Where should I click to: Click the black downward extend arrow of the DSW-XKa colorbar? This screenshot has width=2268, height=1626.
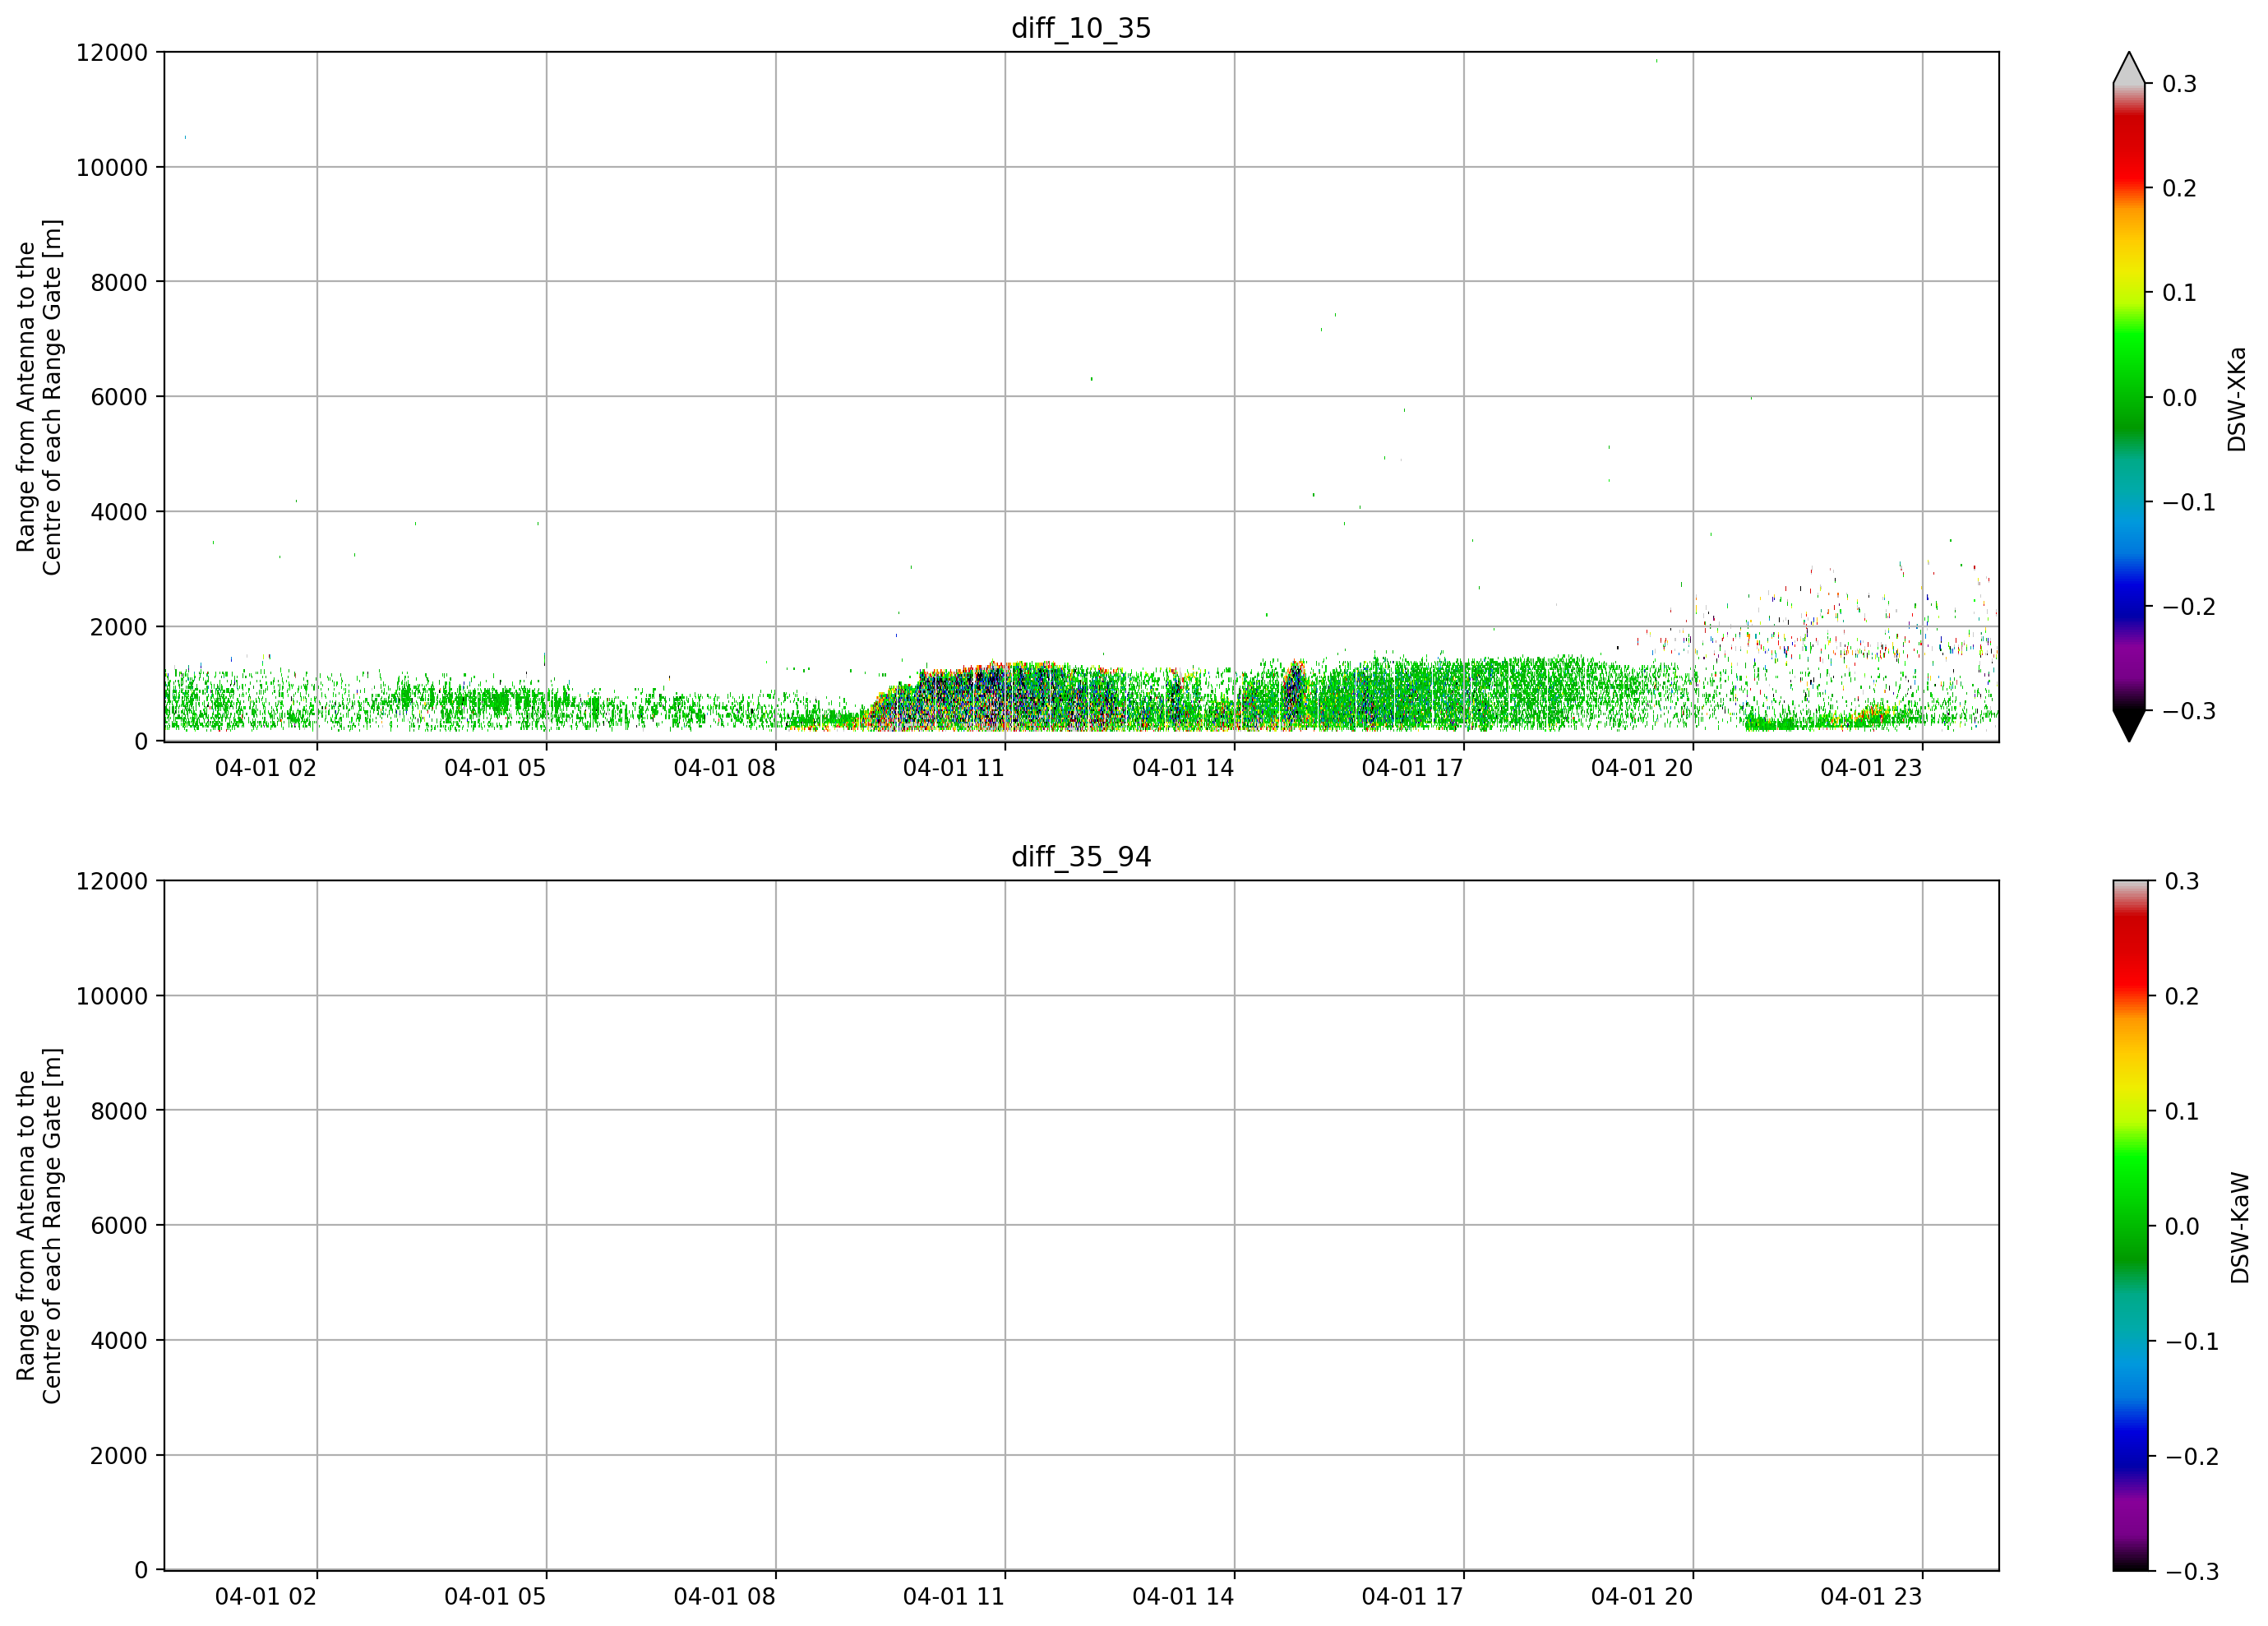2129,724
